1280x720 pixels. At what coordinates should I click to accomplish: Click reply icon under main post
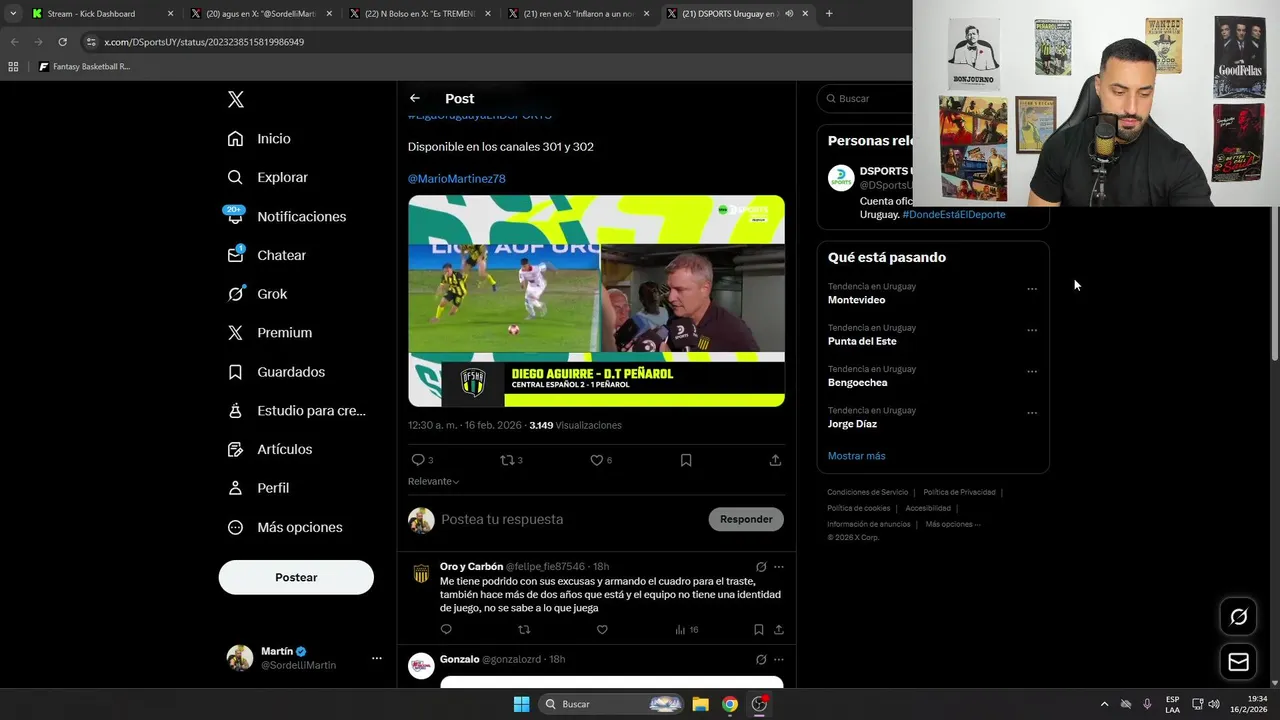[418, 460]
